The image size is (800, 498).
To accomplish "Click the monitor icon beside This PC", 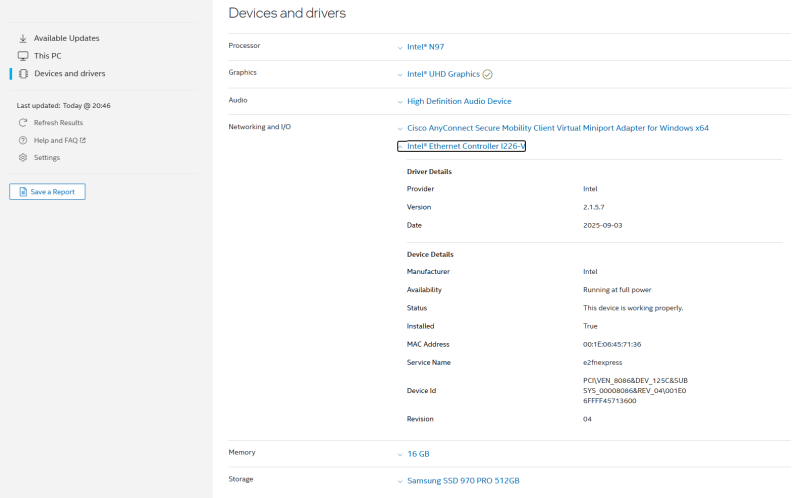I will click(x=23, y=56).
